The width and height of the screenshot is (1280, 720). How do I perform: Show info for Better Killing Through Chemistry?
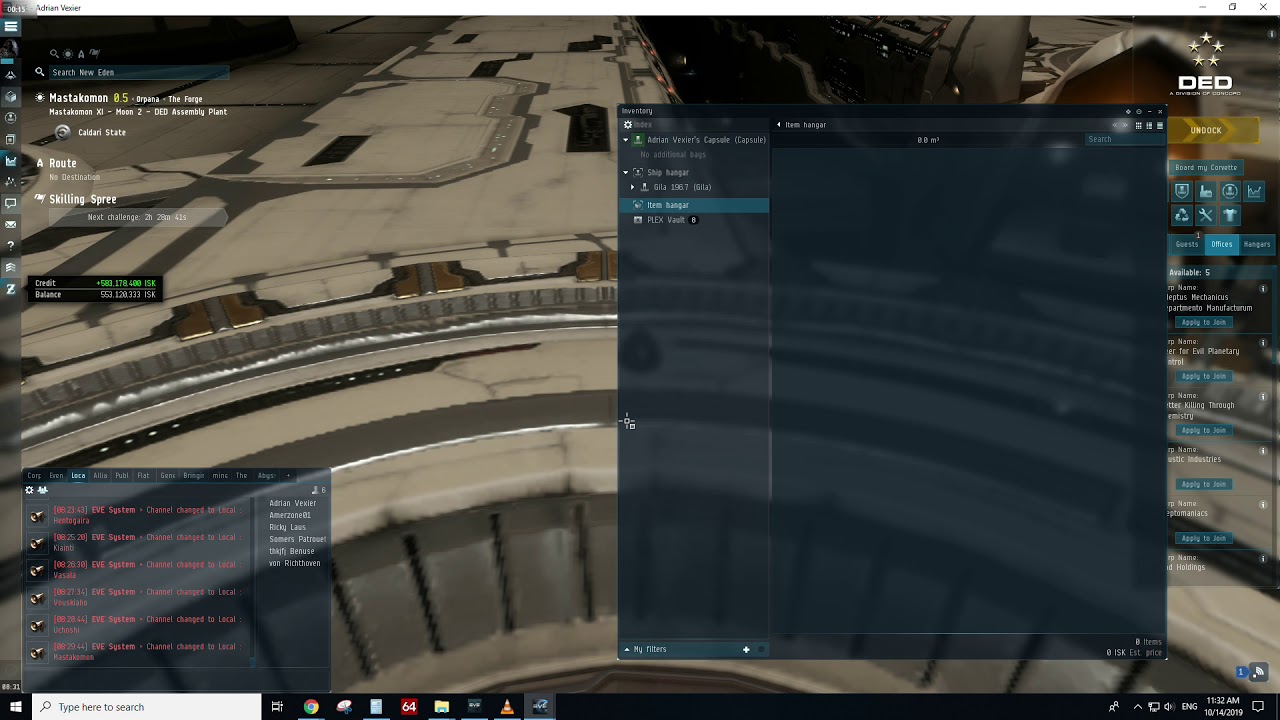pos(1263,396)
